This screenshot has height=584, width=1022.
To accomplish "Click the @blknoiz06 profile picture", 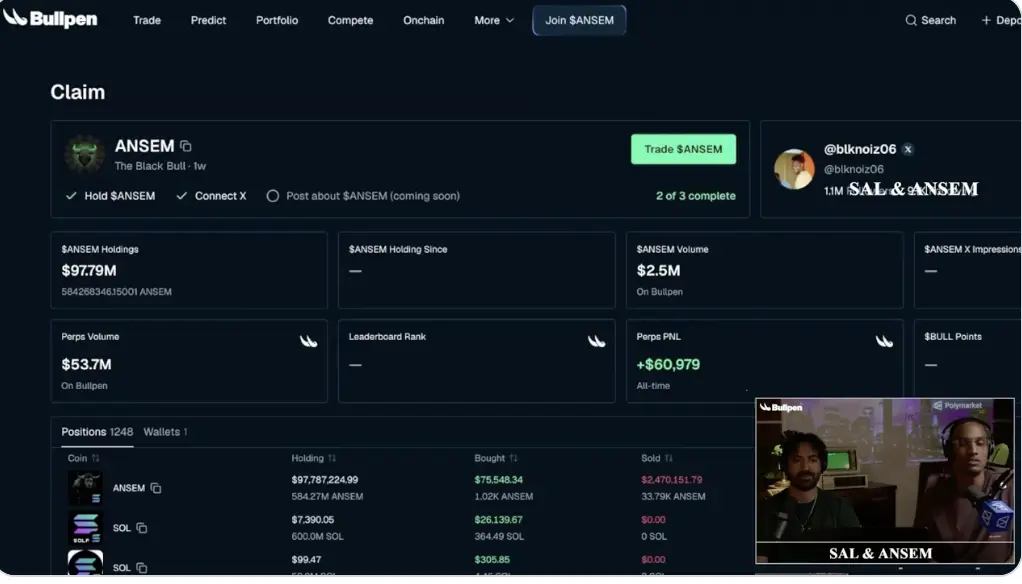I will 794,169.
